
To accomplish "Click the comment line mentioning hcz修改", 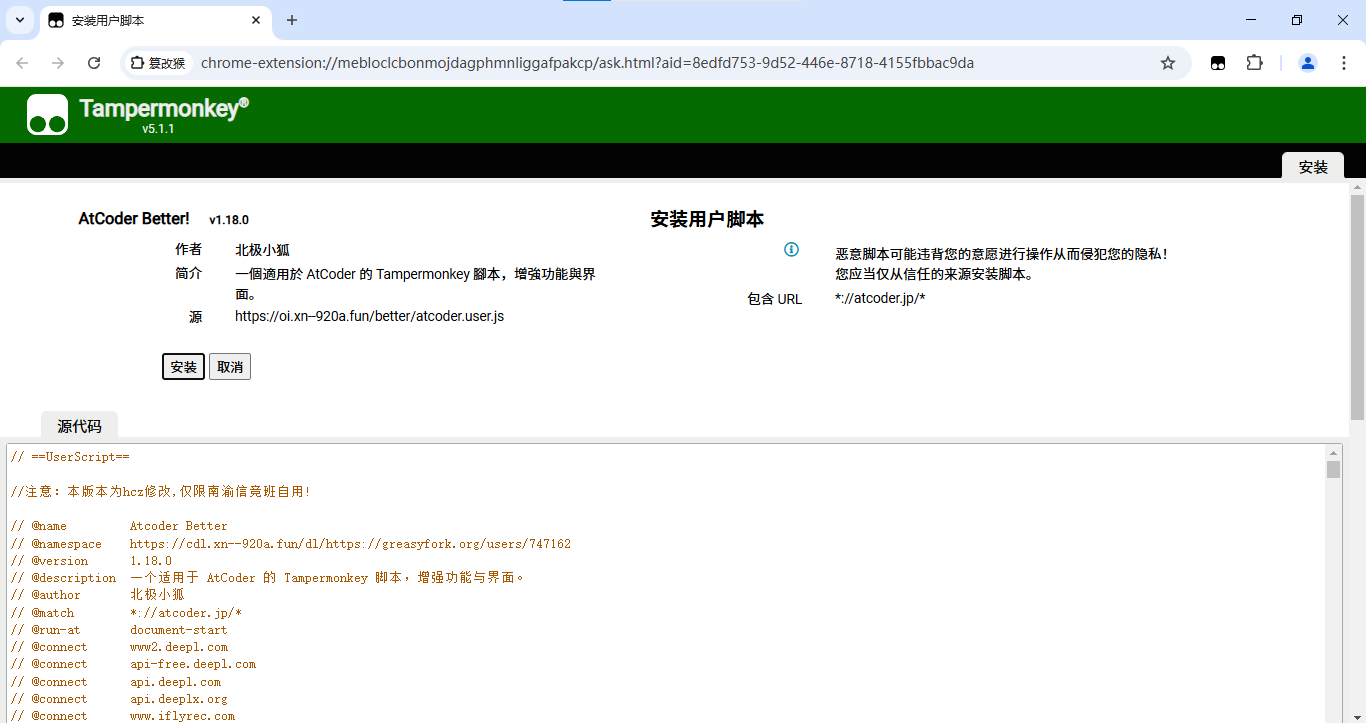I will coord(160,491).
